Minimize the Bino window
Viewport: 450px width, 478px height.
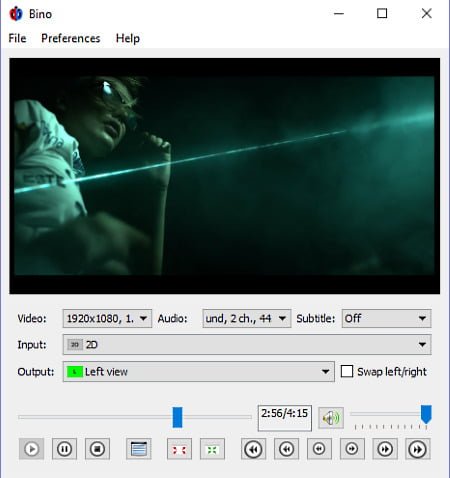[x=339, y=14]
